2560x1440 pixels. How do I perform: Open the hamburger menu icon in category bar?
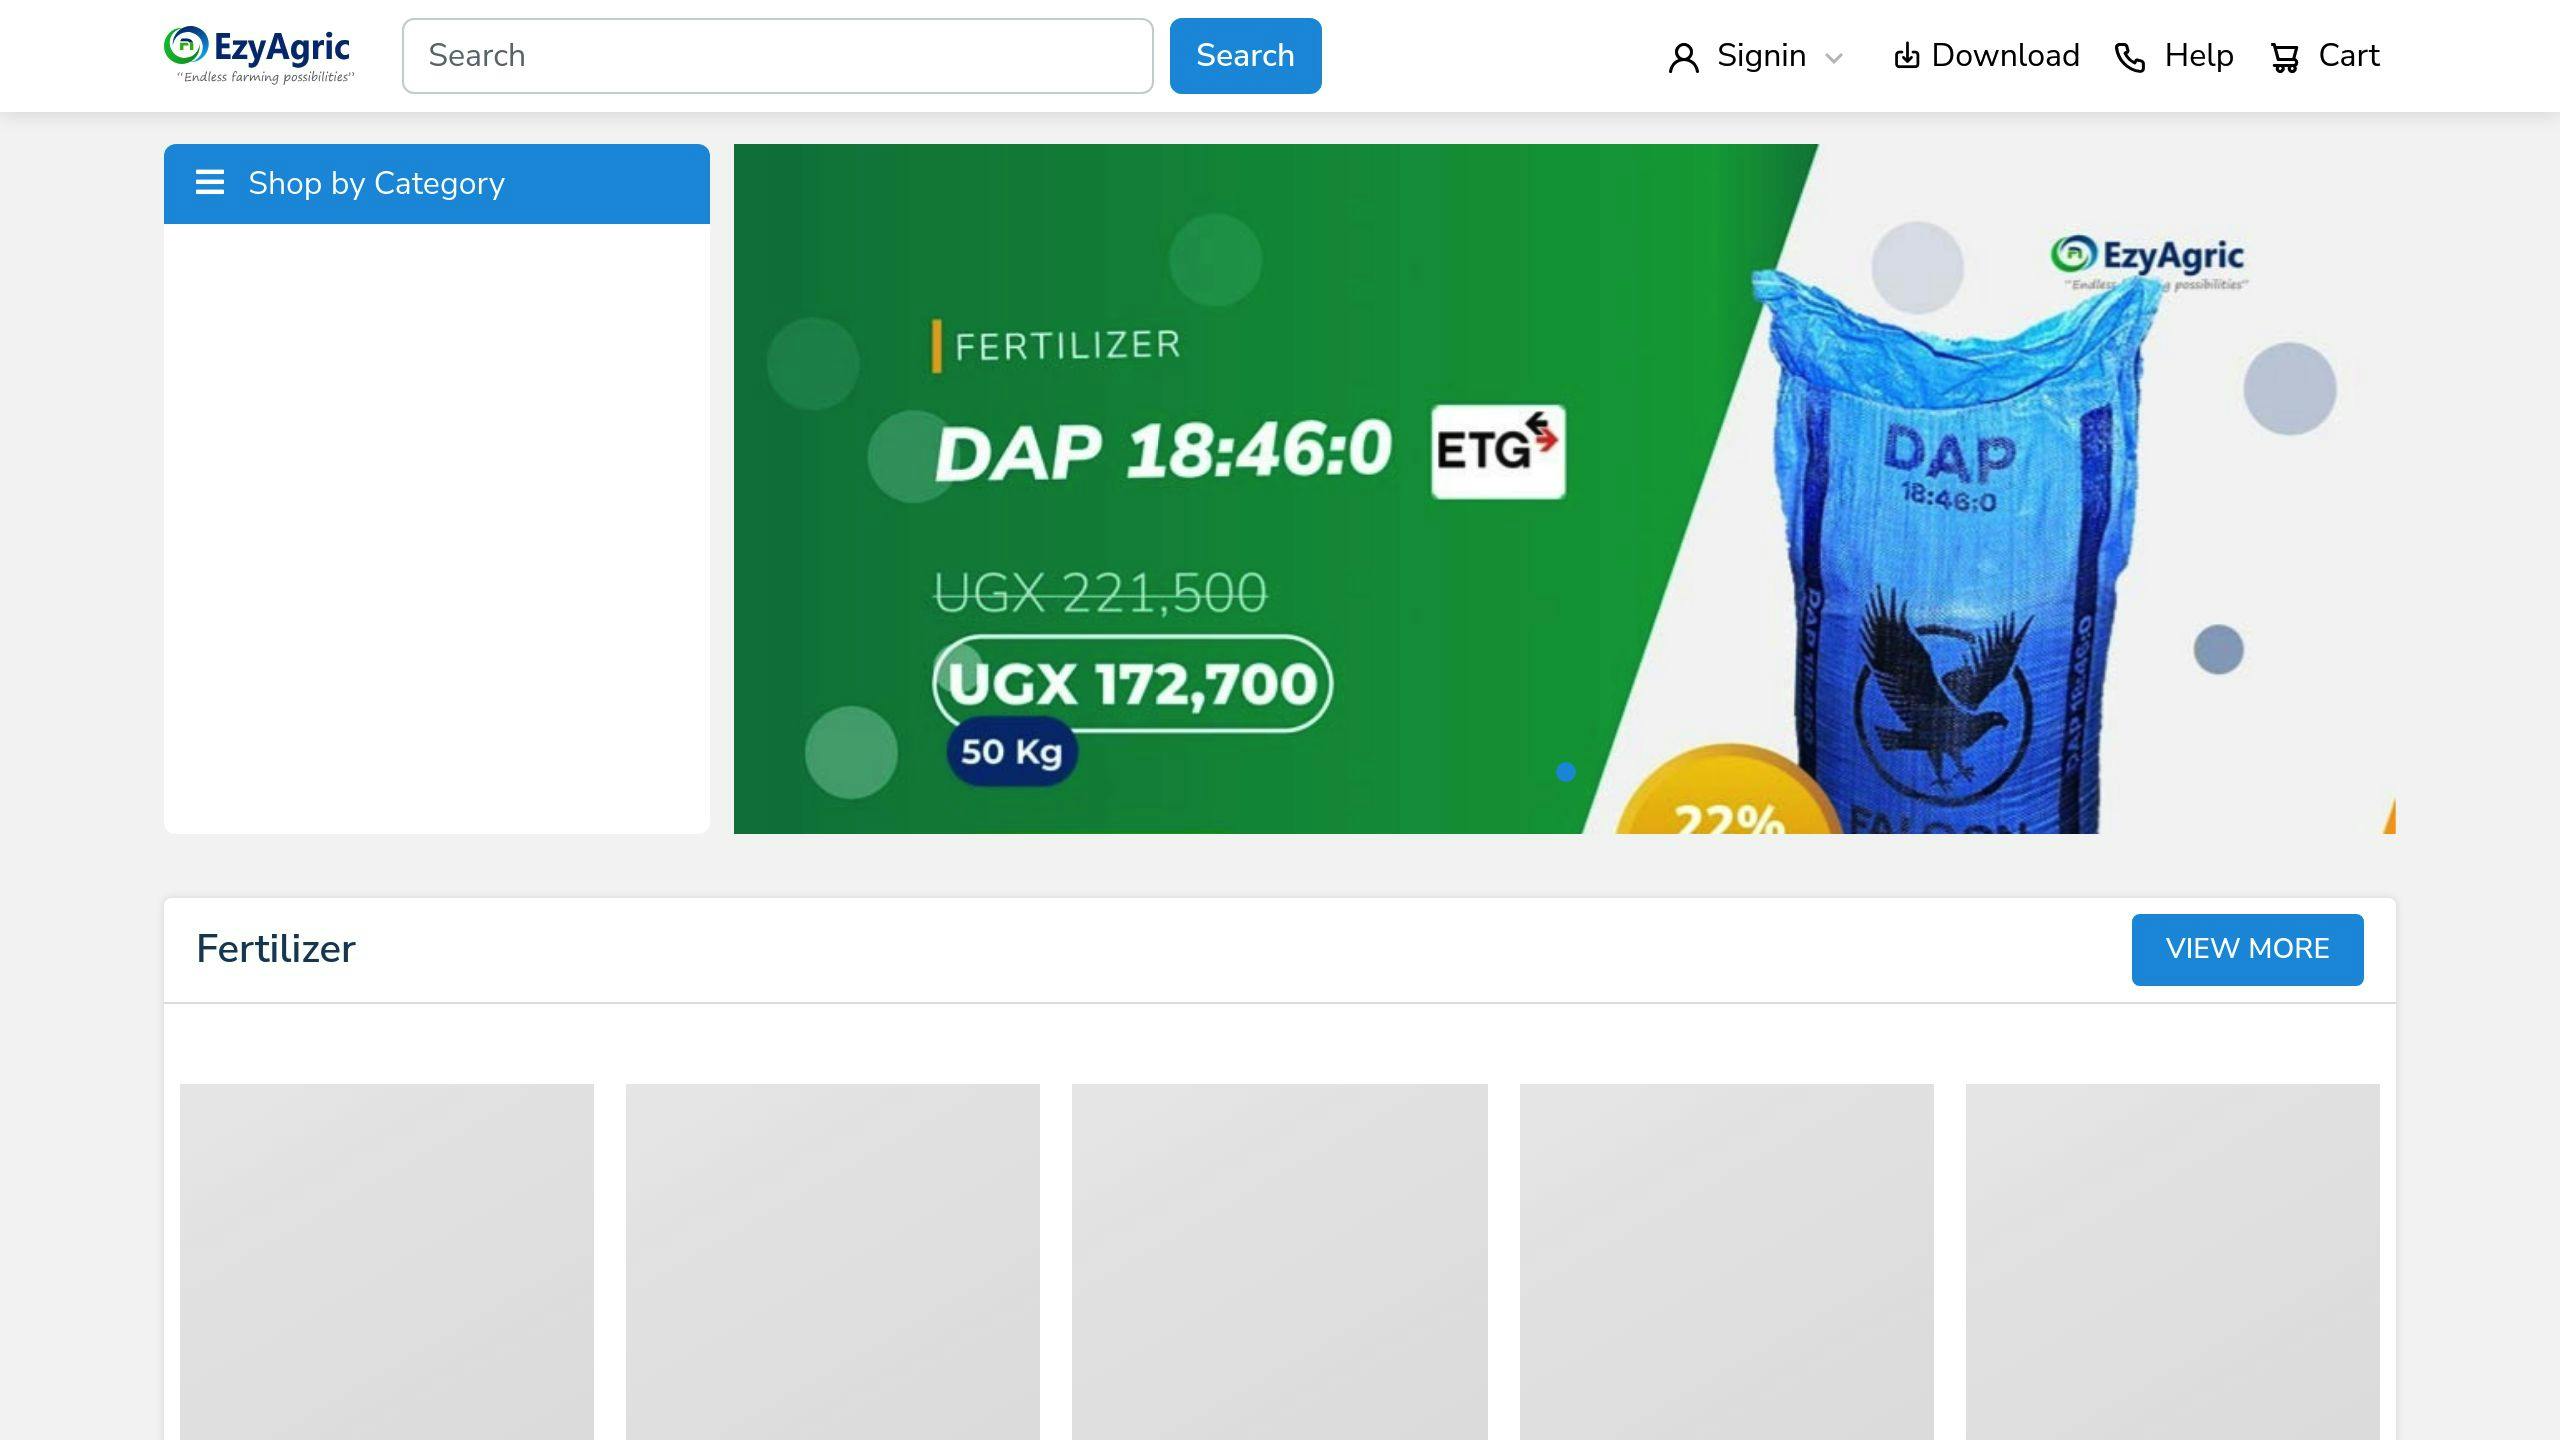210,183
